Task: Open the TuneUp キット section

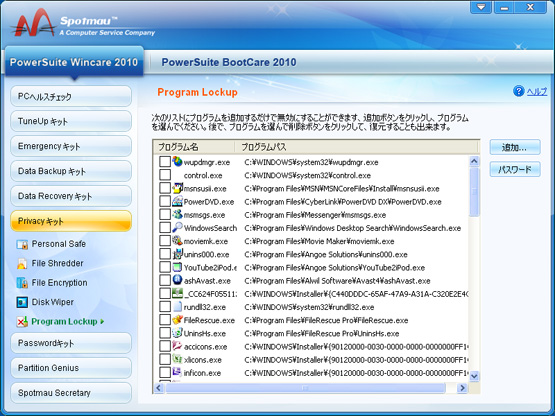Action: pos(71,121)
